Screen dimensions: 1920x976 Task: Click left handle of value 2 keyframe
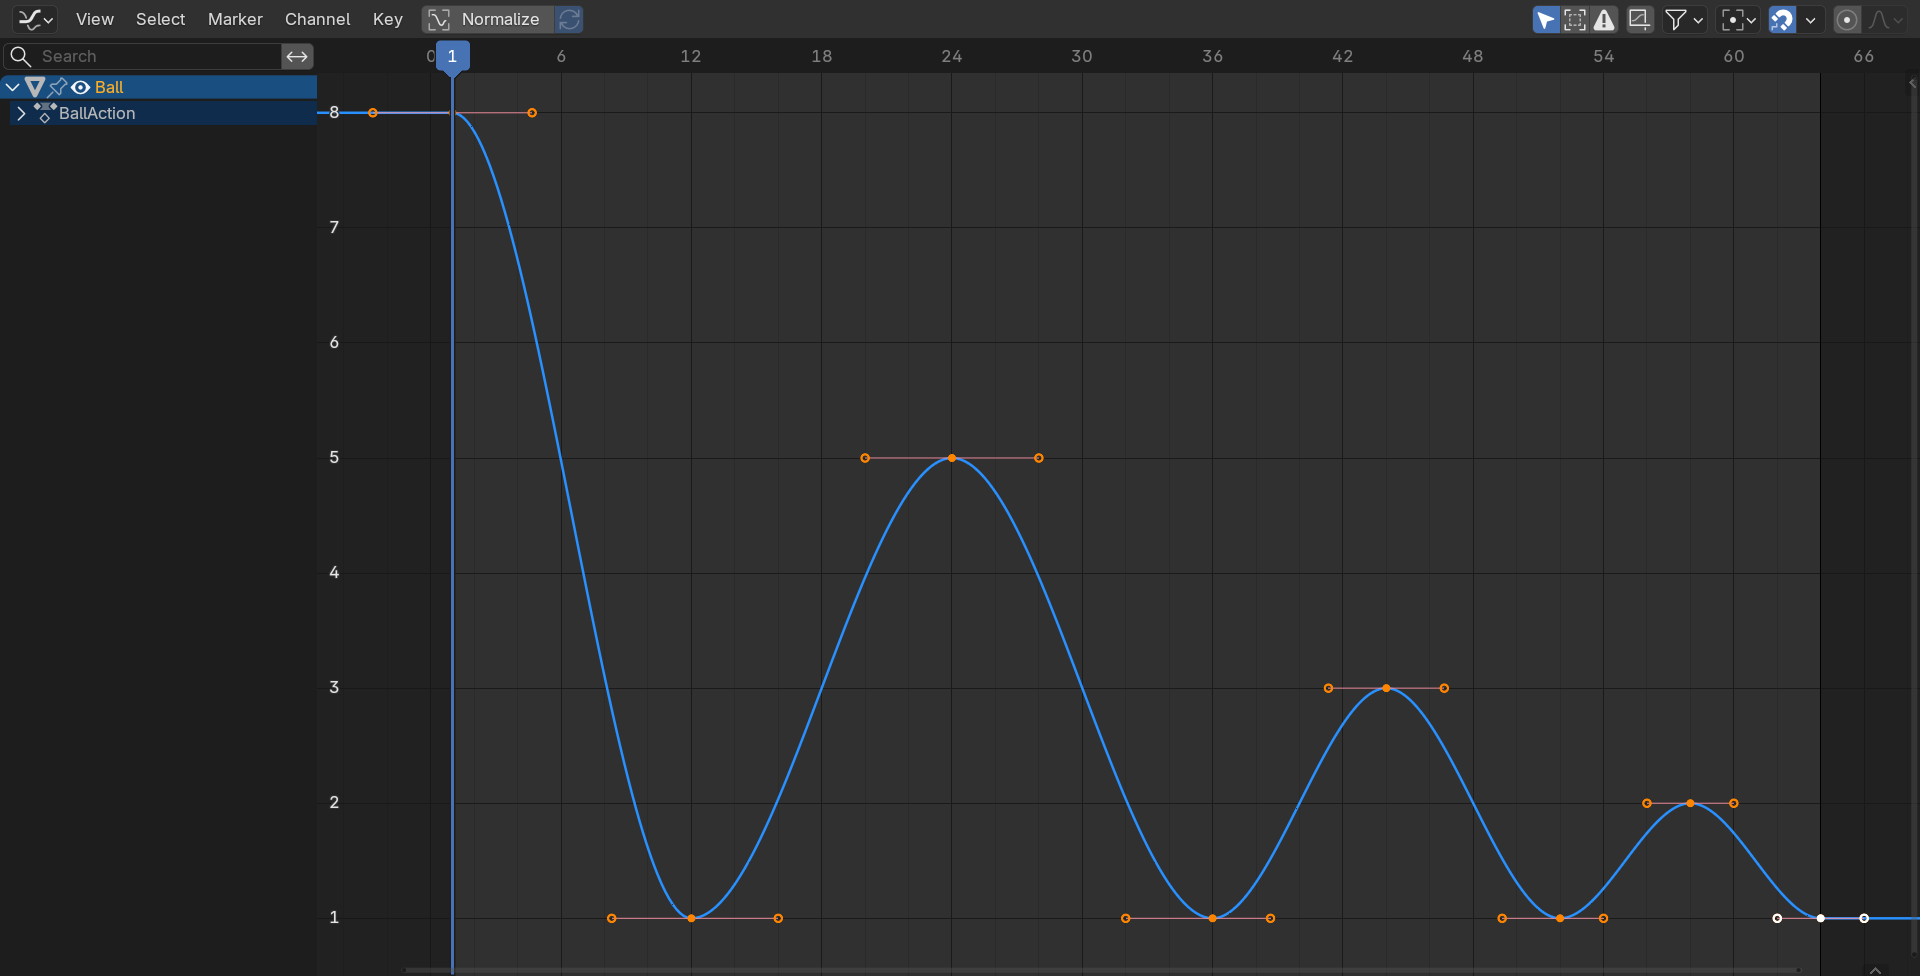tap(1647, 803)
